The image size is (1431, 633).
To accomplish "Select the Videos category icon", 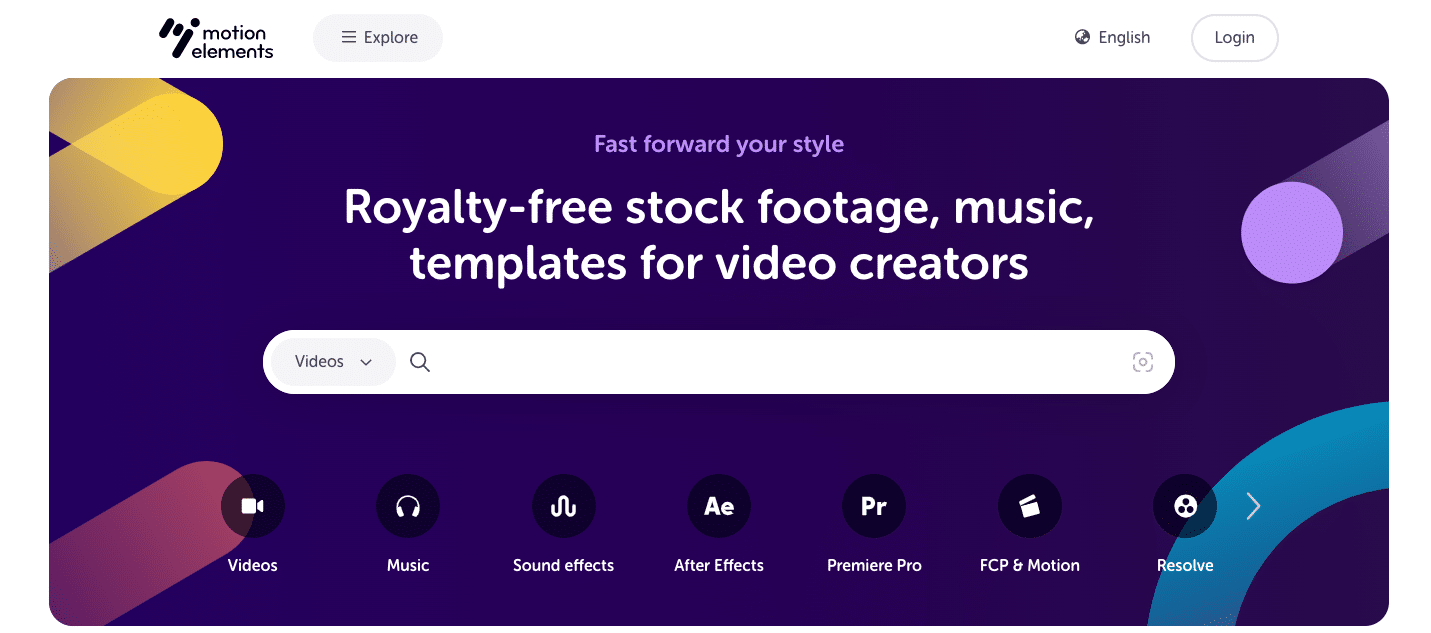I will (x=252, y=506).
